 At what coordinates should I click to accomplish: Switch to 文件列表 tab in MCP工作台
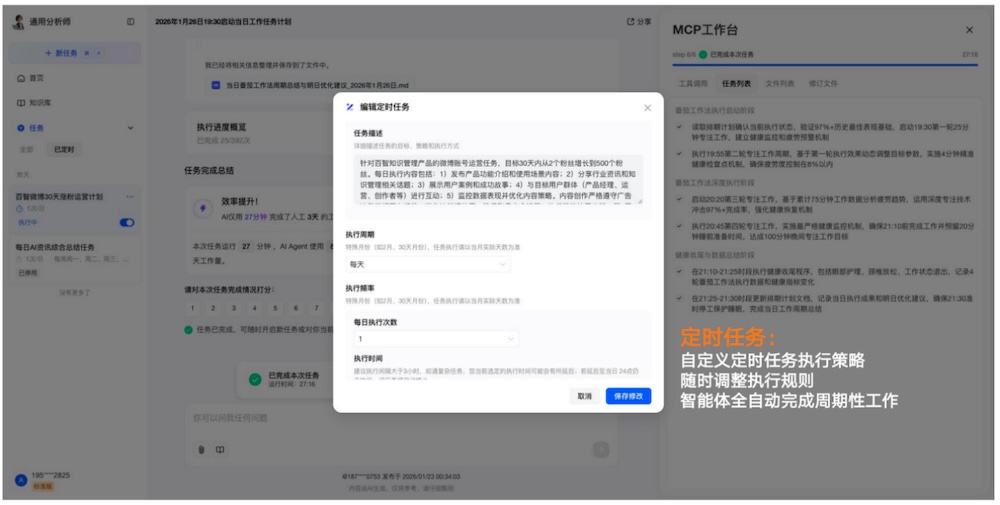tap(780, 84)
